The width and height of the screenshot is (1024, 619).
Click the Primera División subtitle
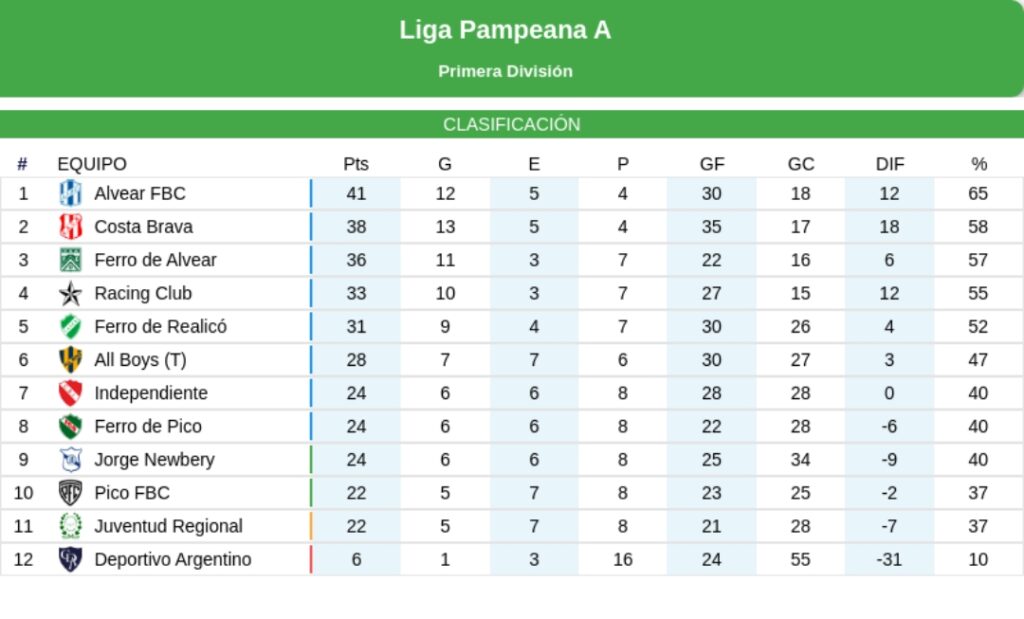tap(505, 71)
